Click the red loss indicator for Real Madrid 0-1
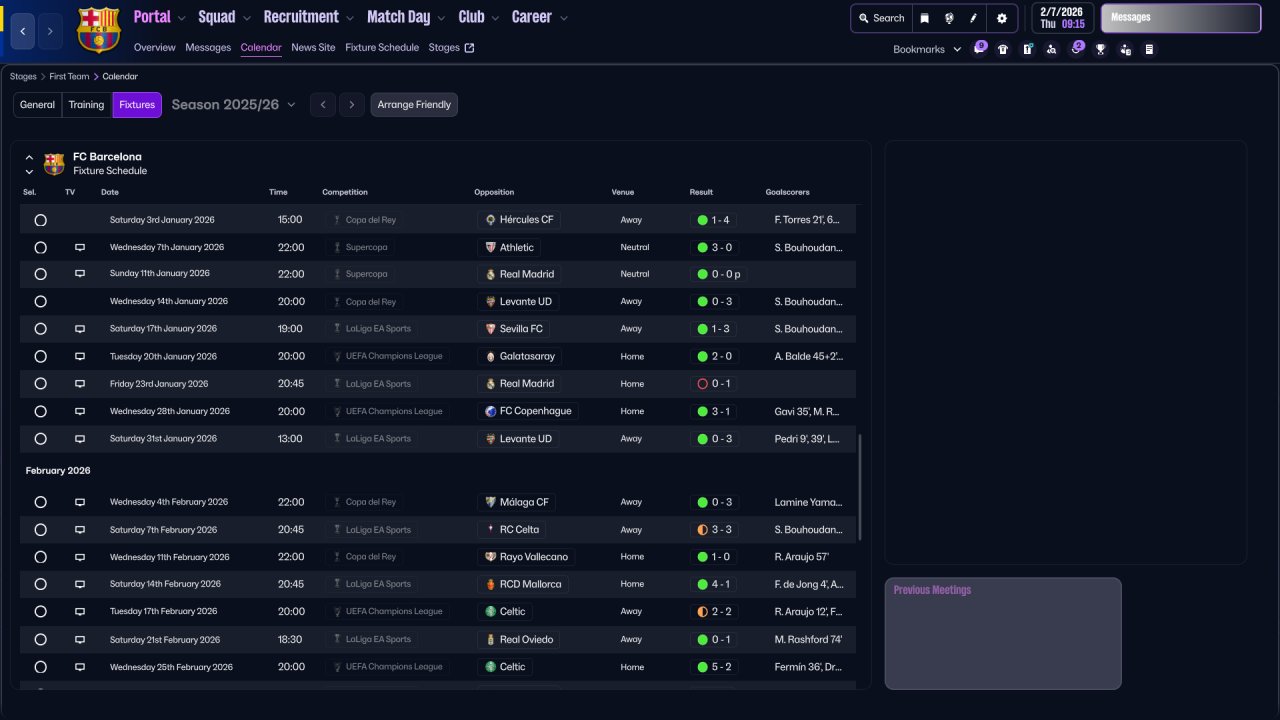 point(702,384)
